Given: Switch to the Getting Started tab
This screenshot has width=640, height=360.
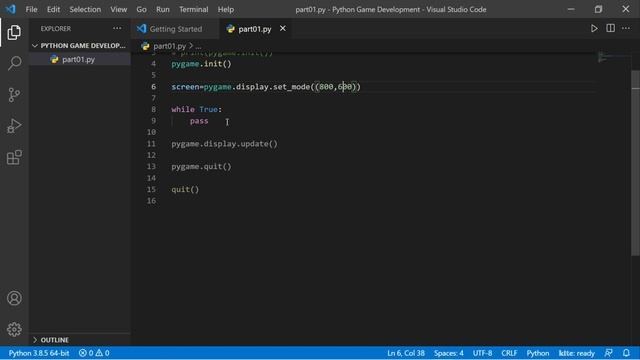Looking at the screenshot, I should [176, 29].
